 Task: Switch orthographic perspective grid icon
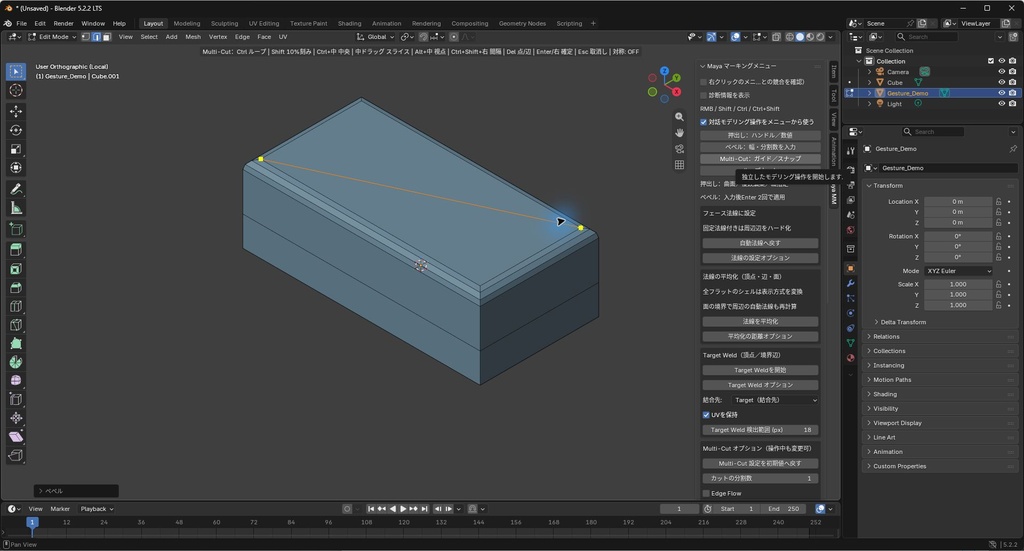click(679, 165)
